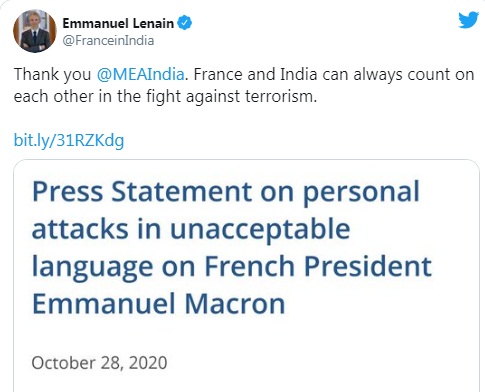
Task: Click 'Emmanuel Macron' in the card headline
Action: tap(159, 304)
